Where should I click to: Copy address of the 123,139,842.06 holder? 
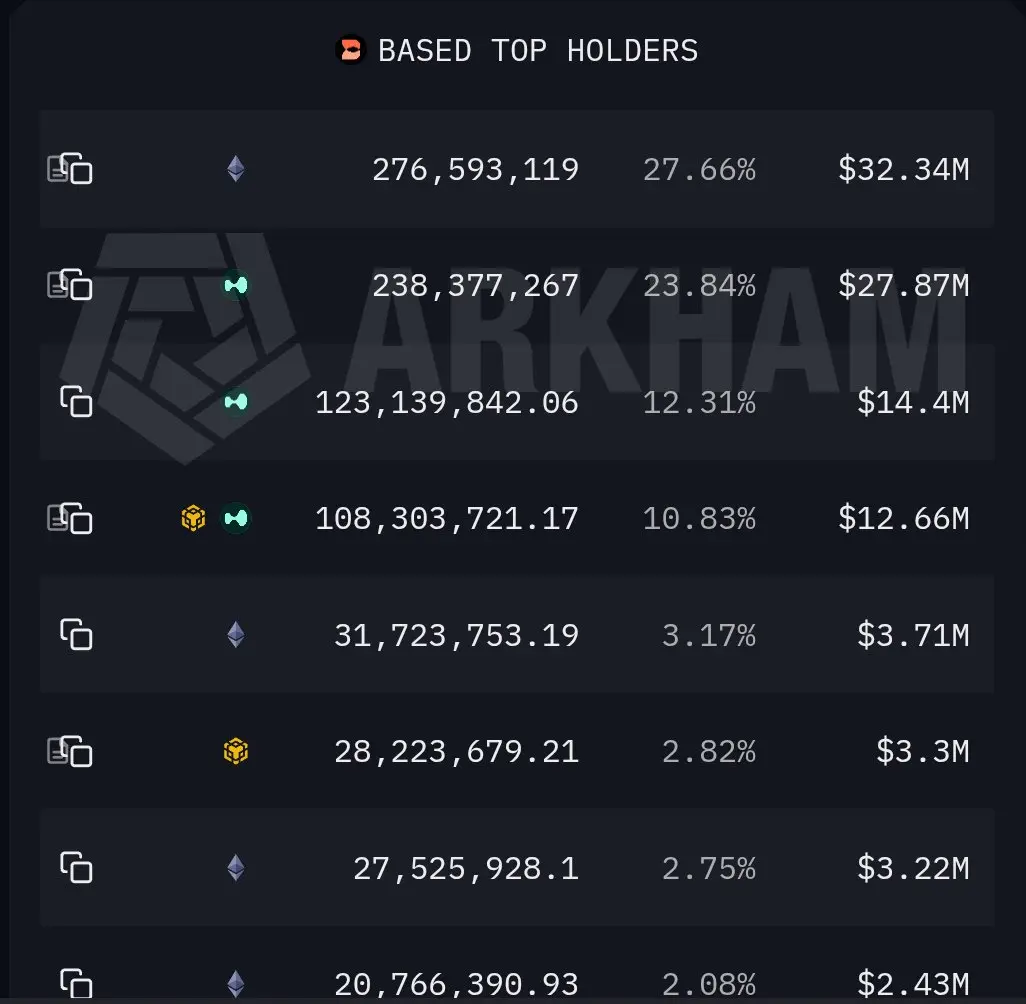pos(77,401)
